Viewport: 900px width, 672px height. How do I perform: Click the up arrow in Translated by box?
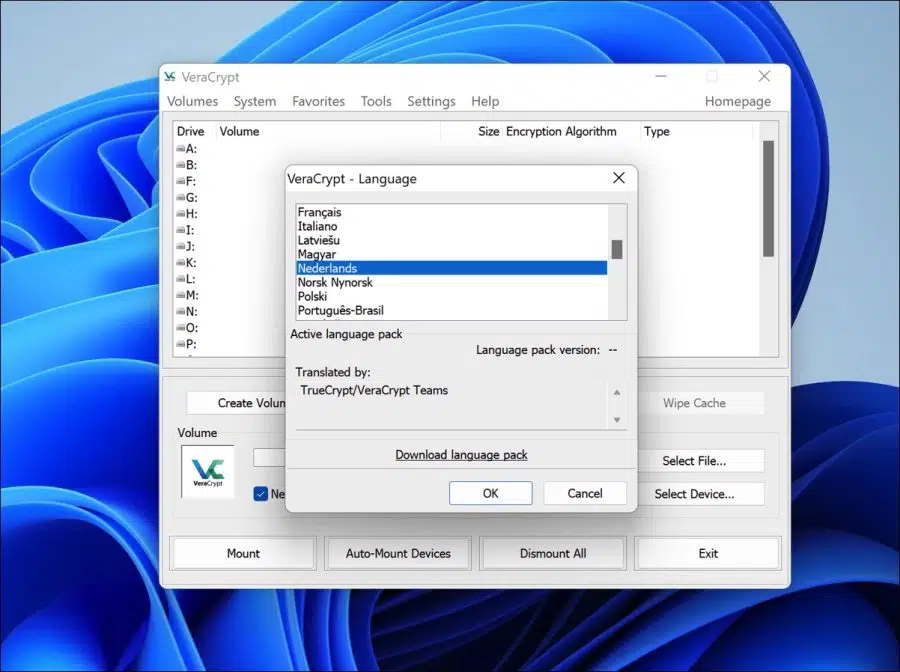(617, 393)
